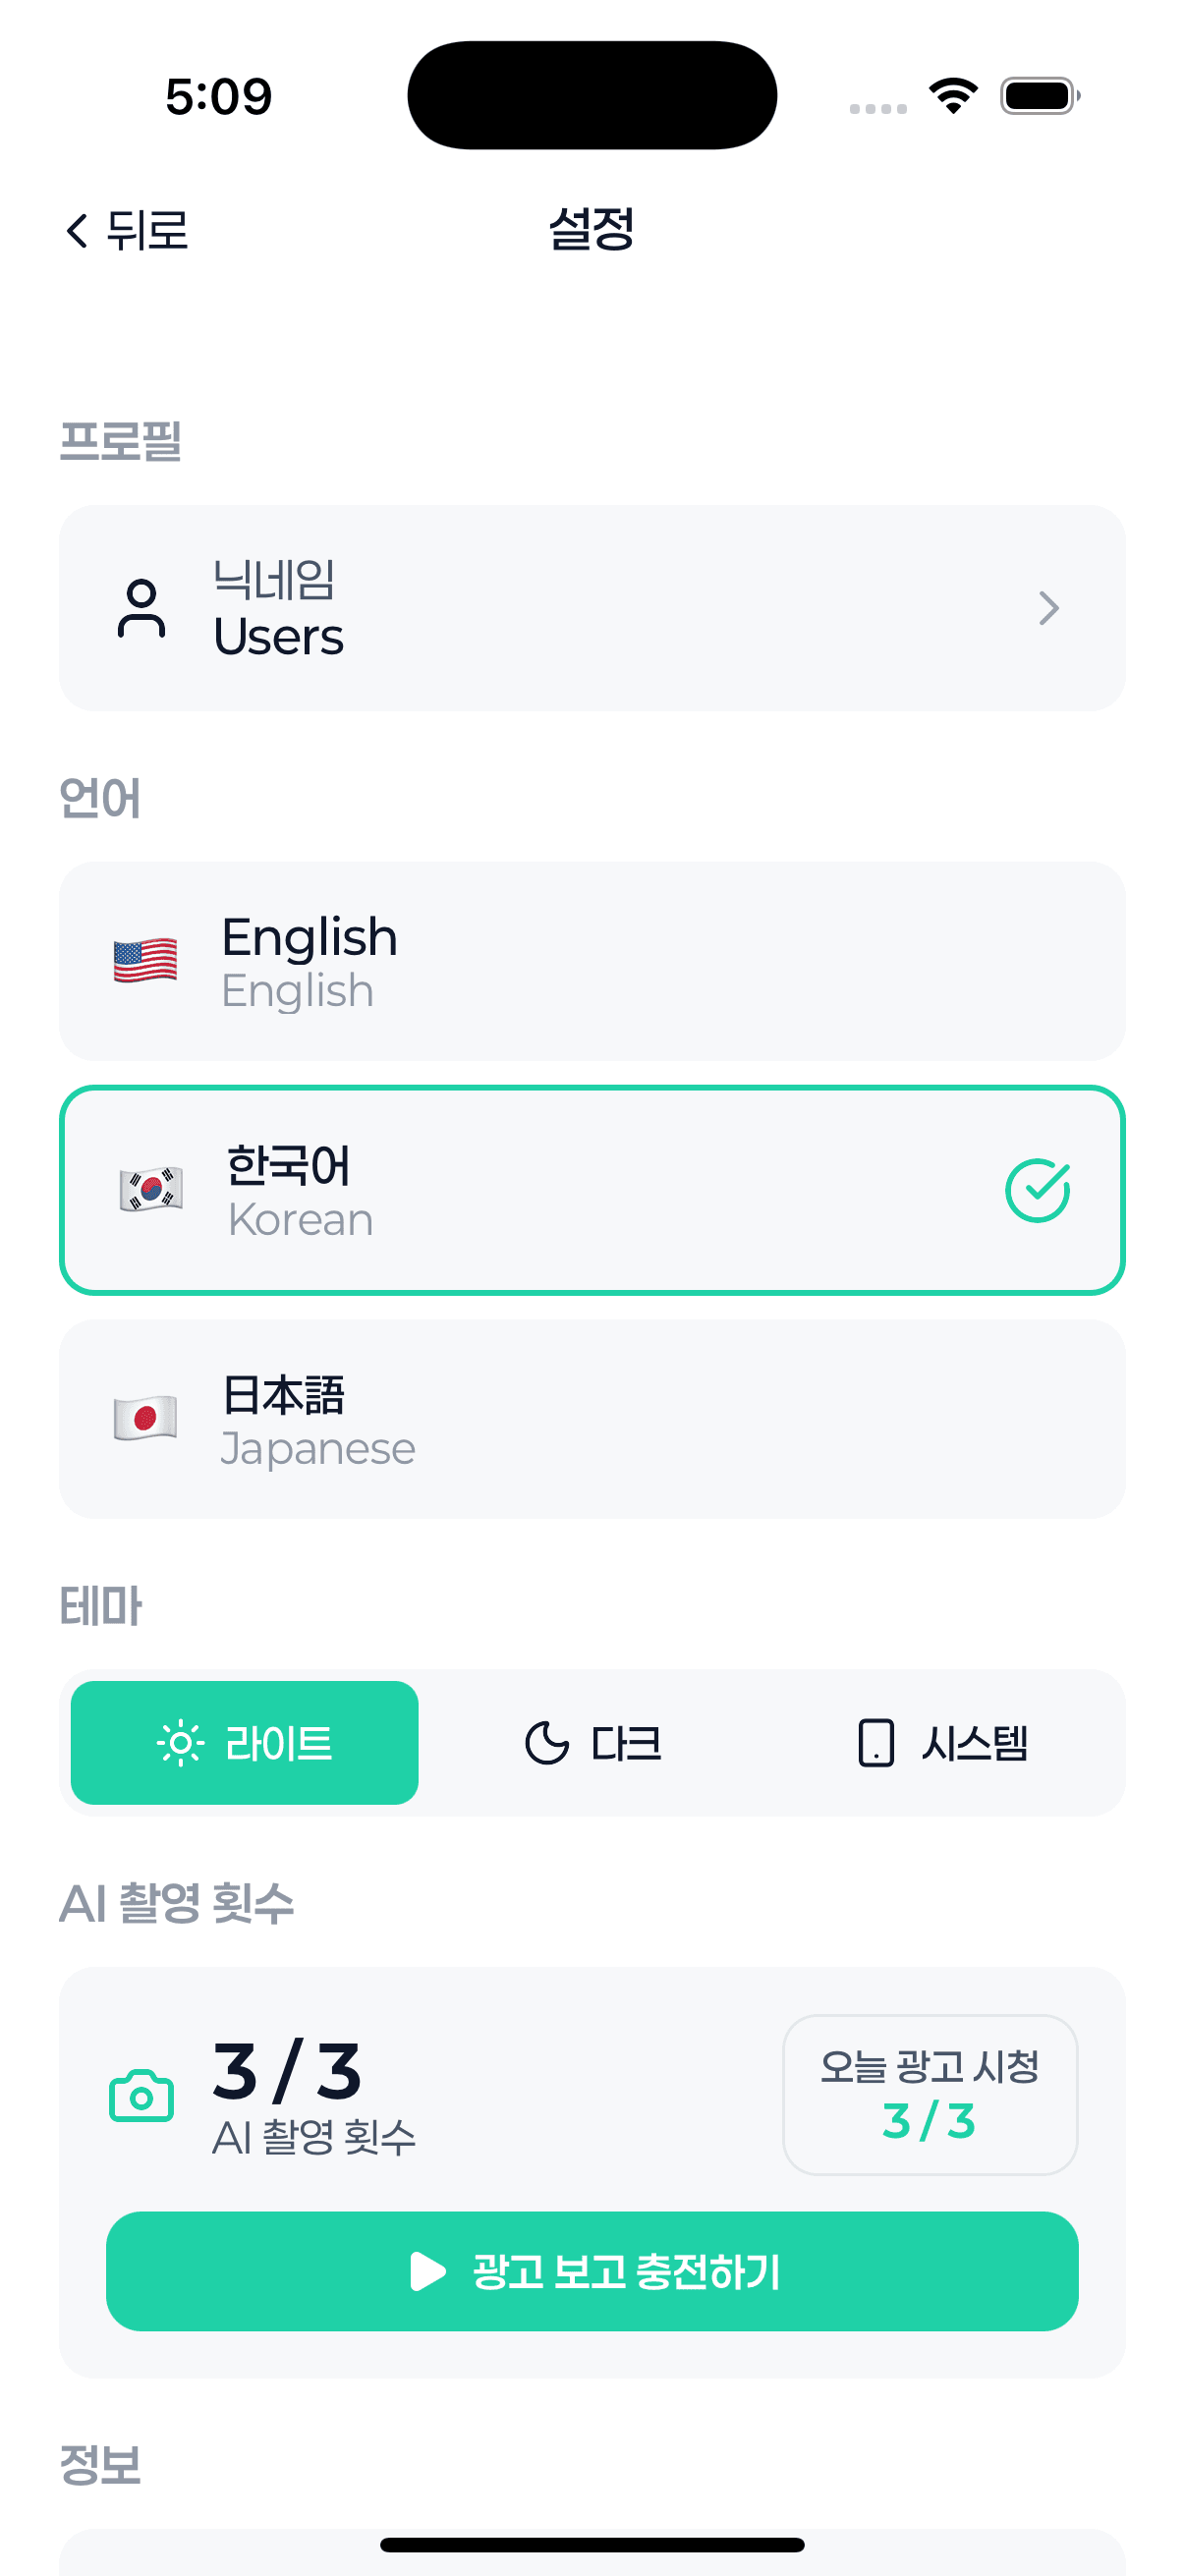The width and height of the screenshot is (1185, 2576).
Task: Switch theme to 다크 (dark)
Action: click(593, 1743)
